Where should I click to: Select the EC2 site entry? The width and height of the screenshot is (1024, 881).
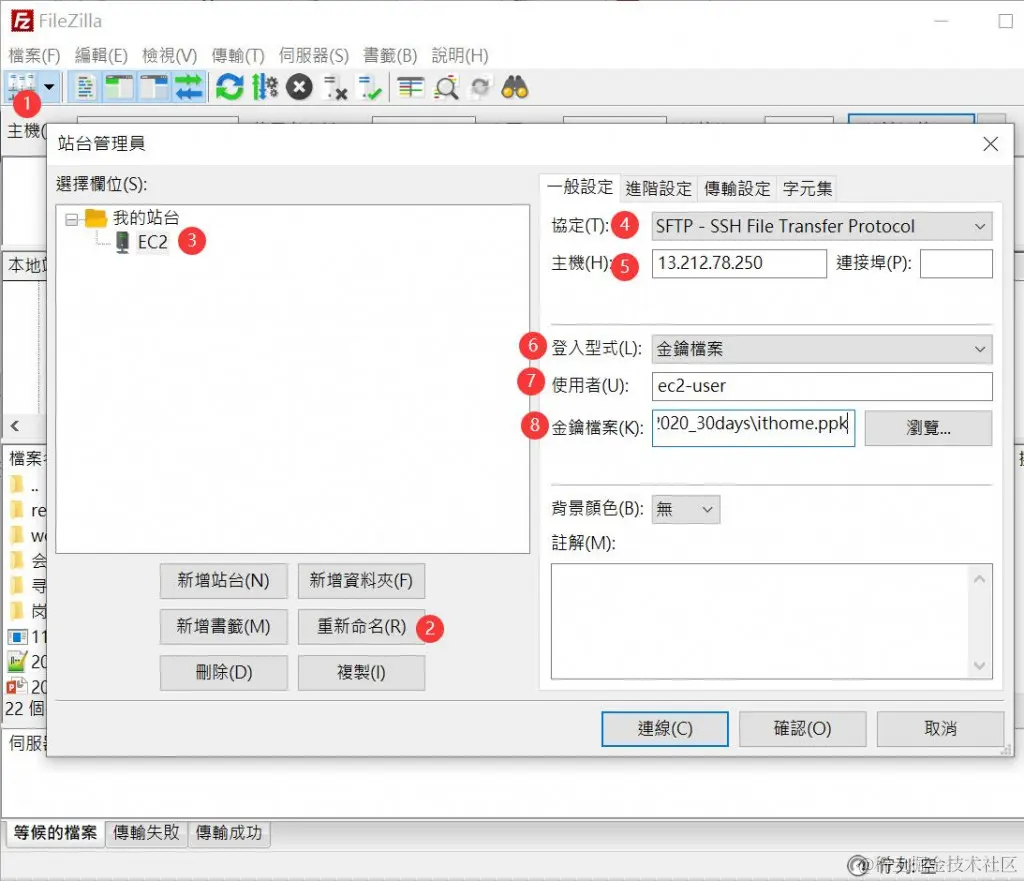(152, 242)
